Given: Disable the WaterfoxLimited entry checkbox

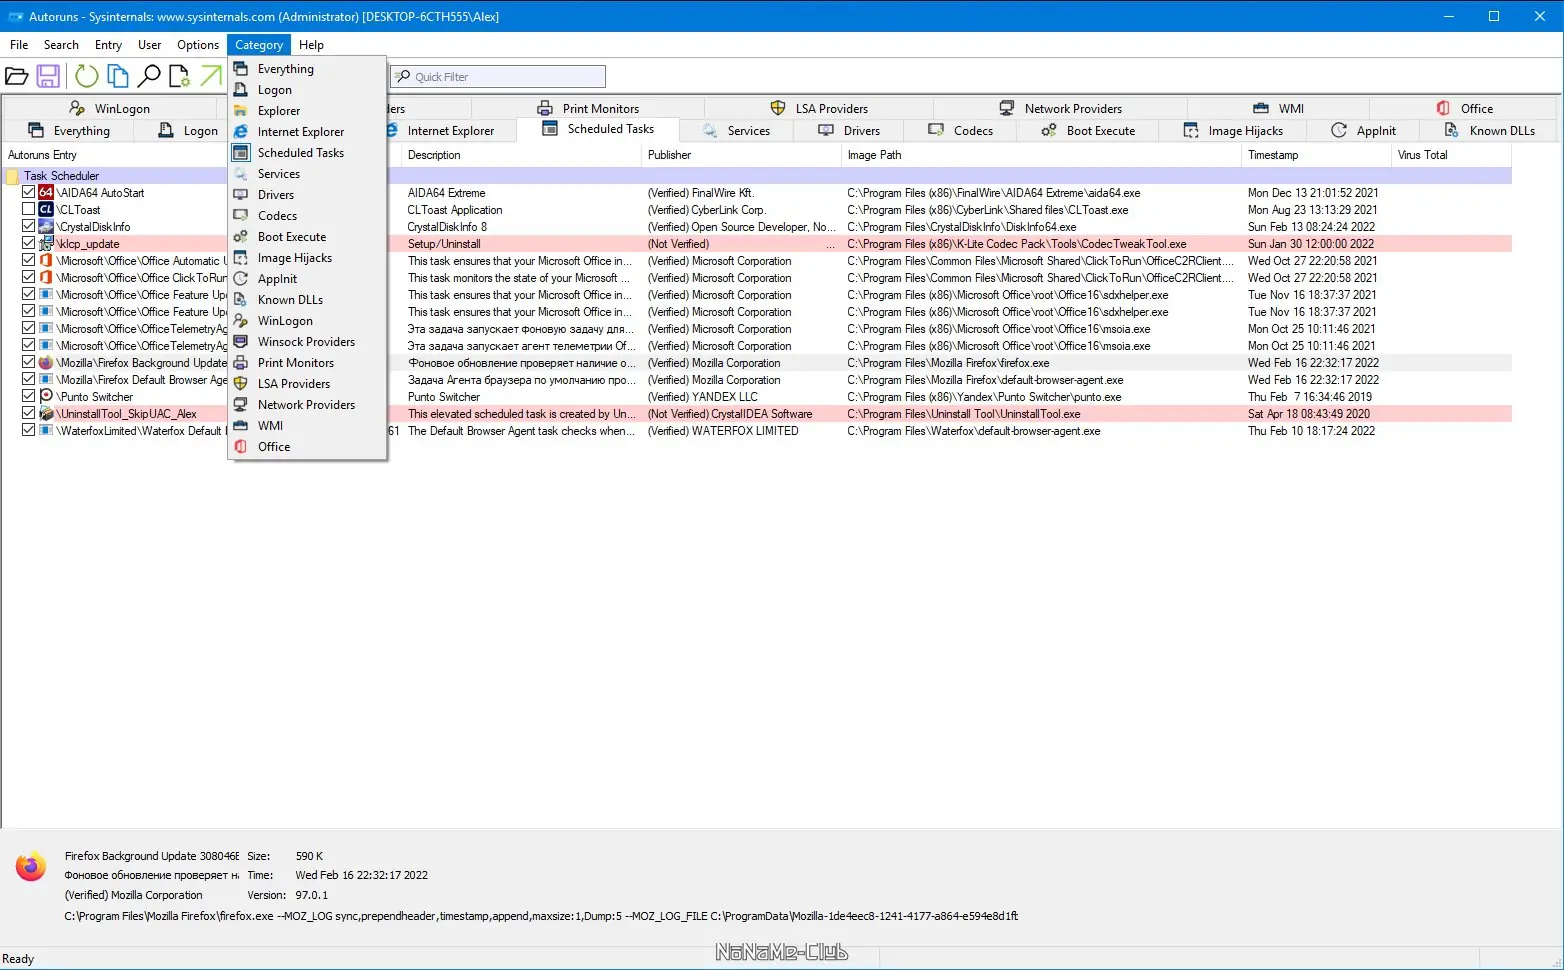Looking at the screenshot, I should [29, 431].
